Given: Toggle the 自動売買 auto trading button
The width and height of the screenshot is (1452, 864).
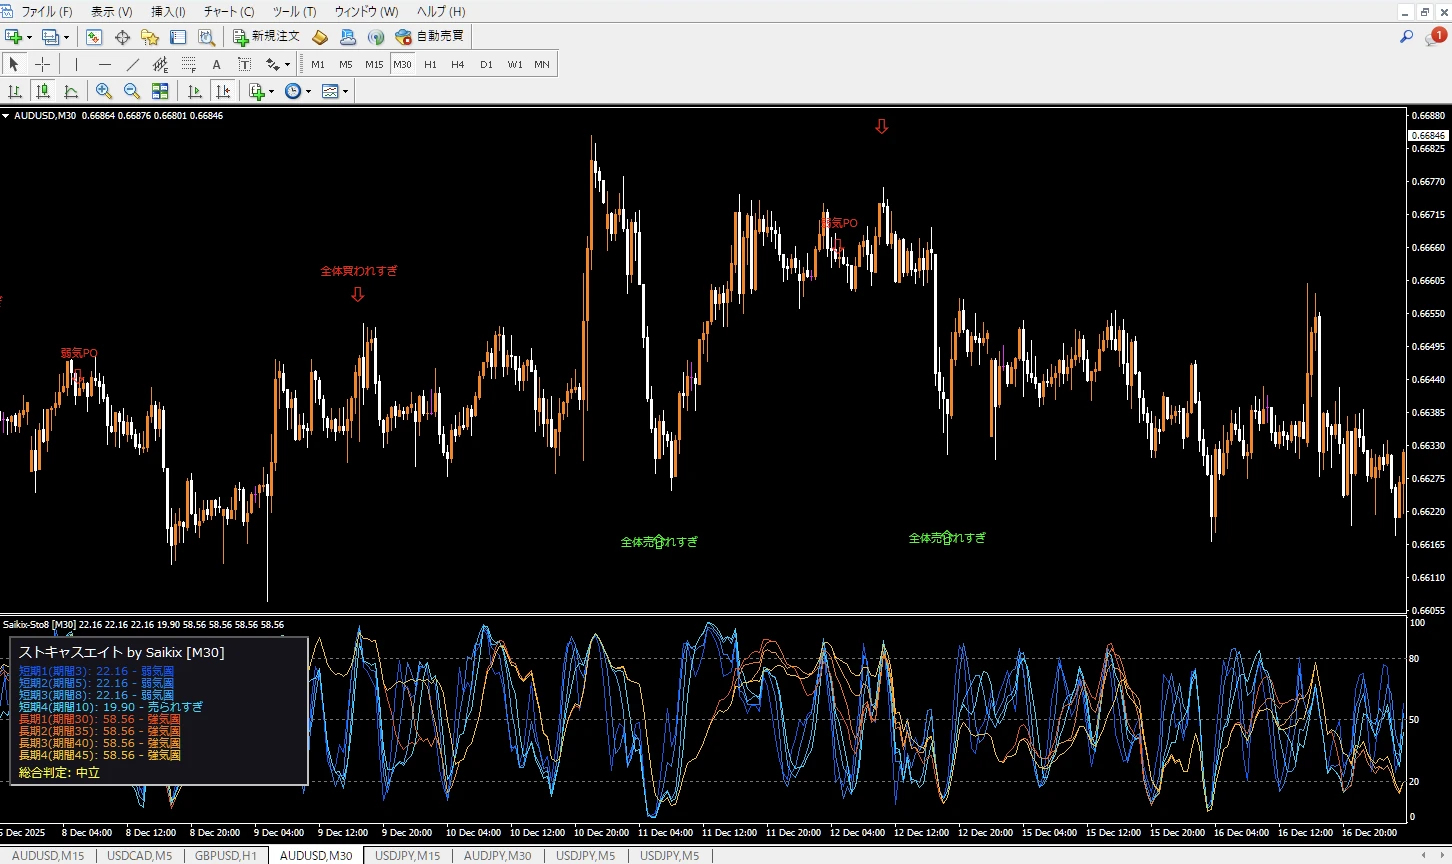Looking at the screenshot, I should [x=430, y=36].
